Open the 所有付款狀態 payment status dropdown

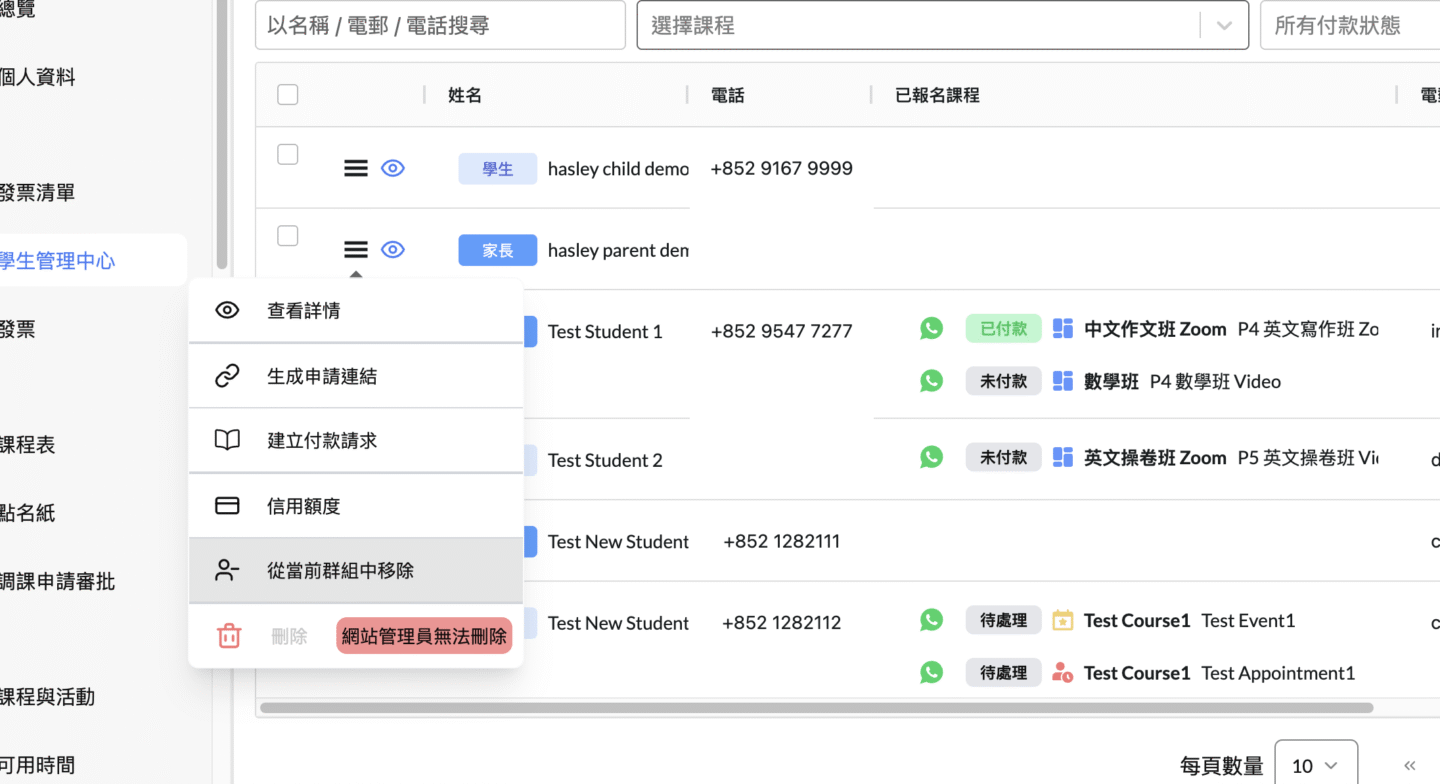(1350, 26)
